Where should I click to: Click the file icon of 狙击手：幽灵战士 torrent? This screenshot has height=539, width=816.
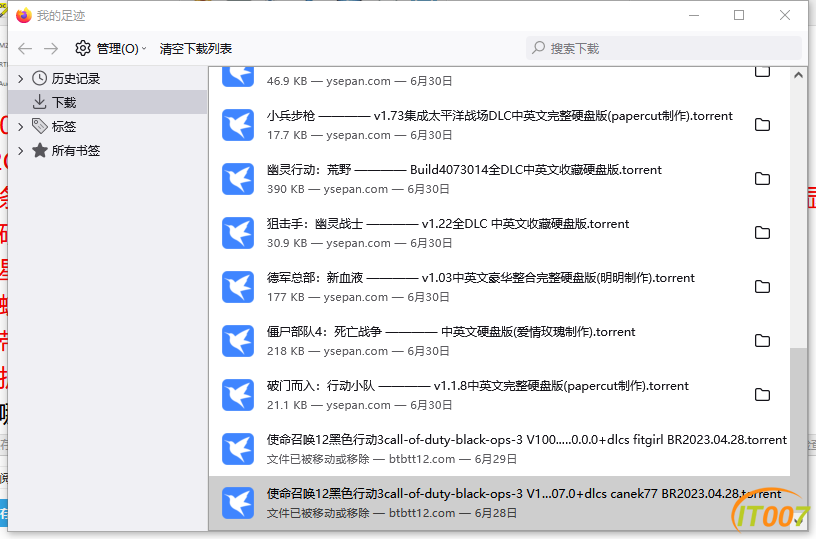(238, 233)
